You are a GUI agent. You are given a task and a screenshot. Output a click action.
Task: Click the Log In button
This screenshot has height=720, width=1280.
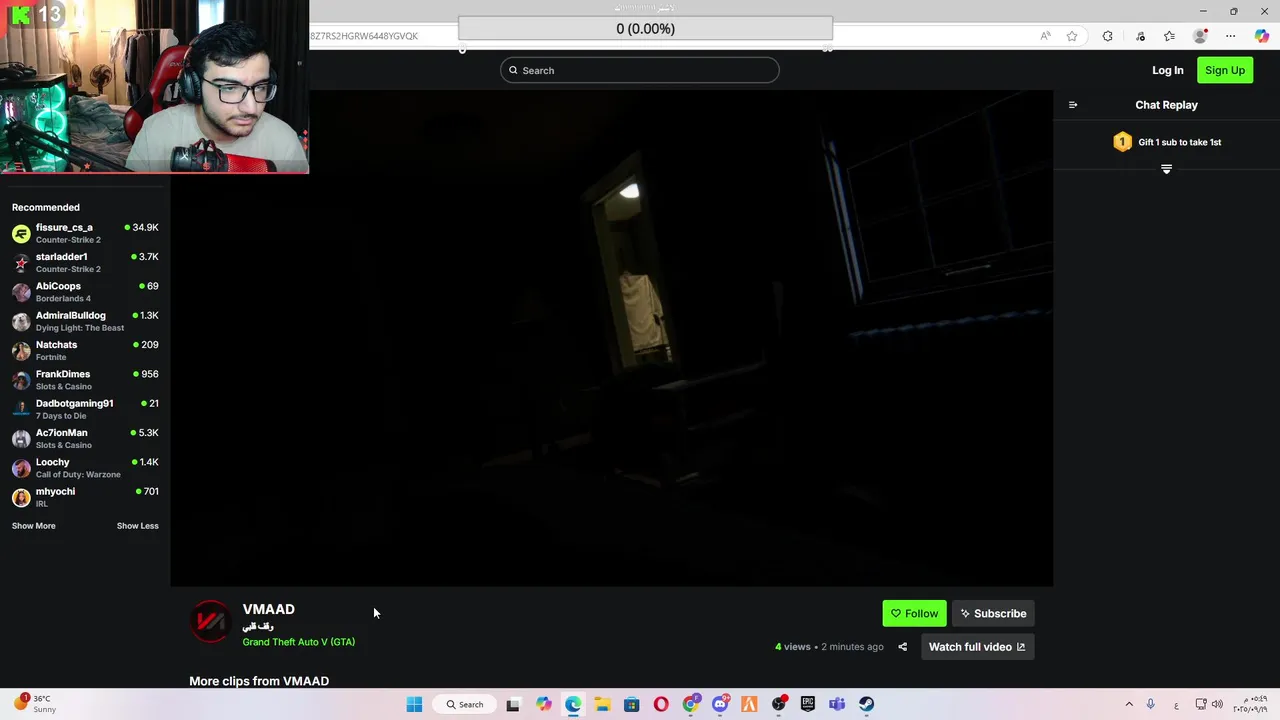pos(1167,70)
